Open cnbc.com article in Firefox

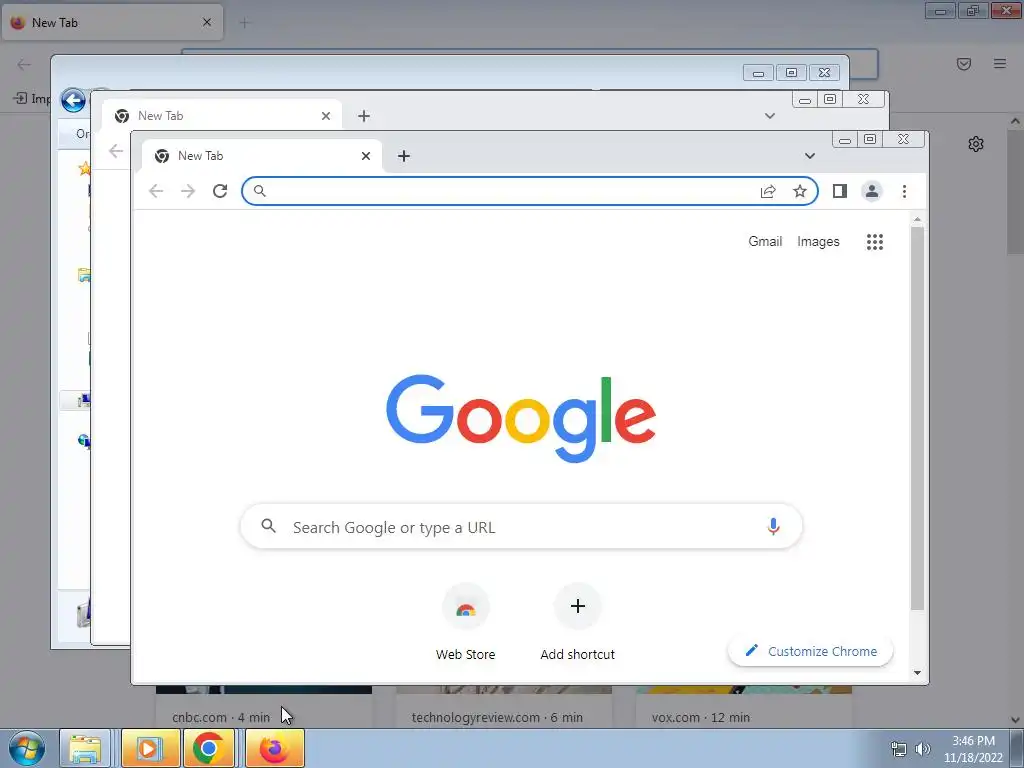coord(264,707)
